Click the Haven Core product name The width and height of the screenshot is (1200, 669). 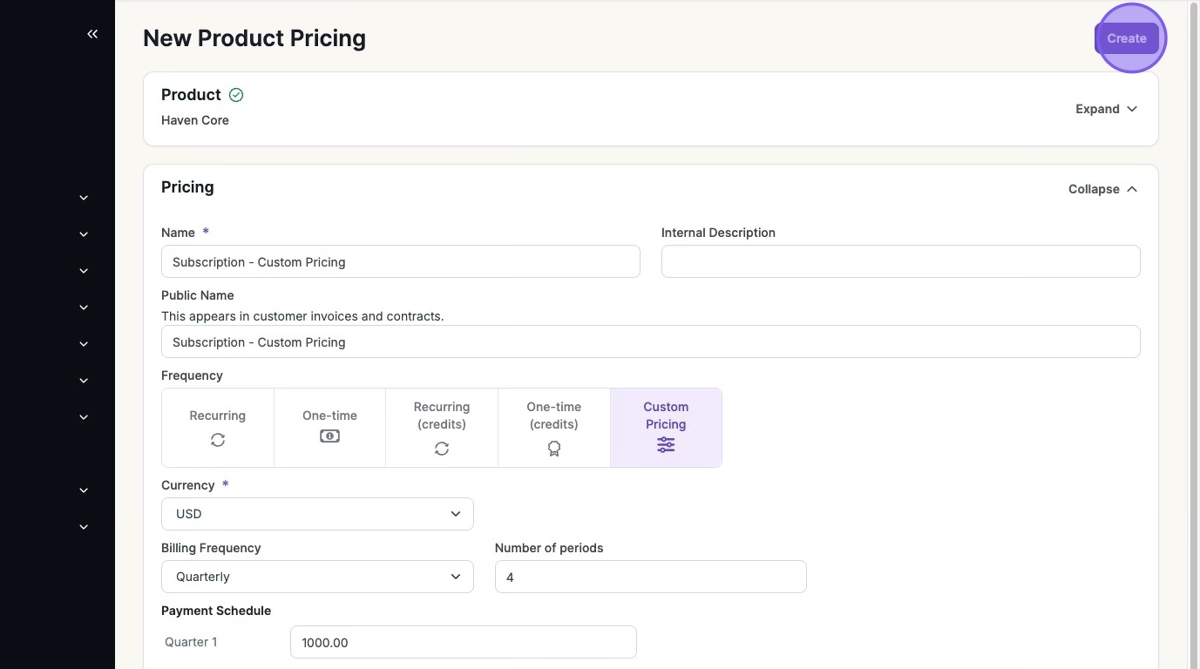[195, 120]
